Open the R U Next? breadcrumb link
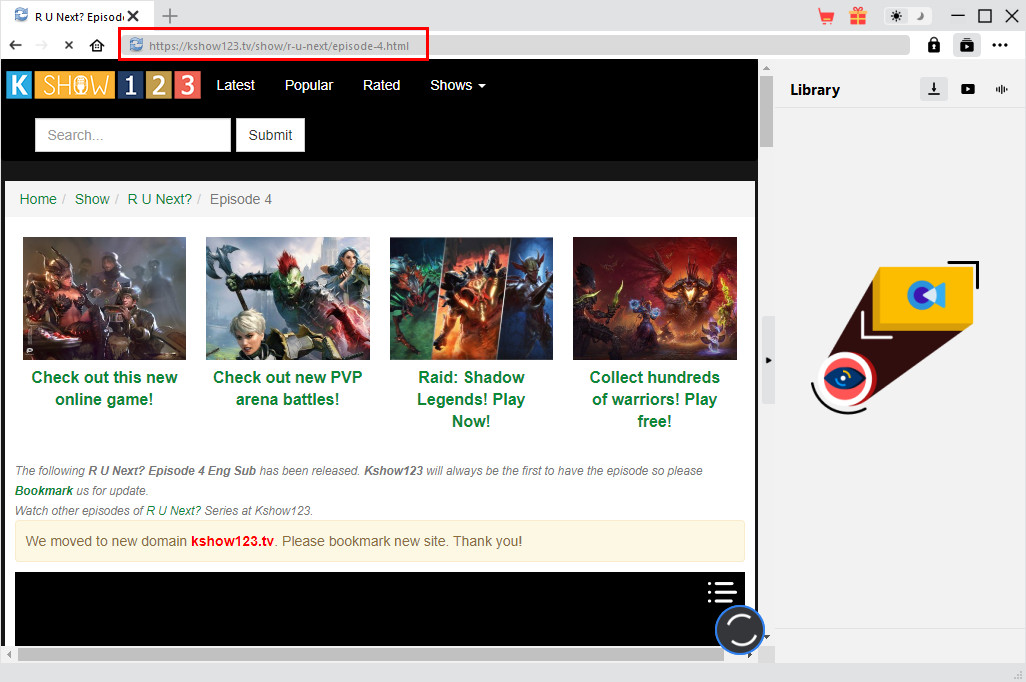The height and width of the screenshot is (682, 1026). pyautogui.click(x=159, y=199)
